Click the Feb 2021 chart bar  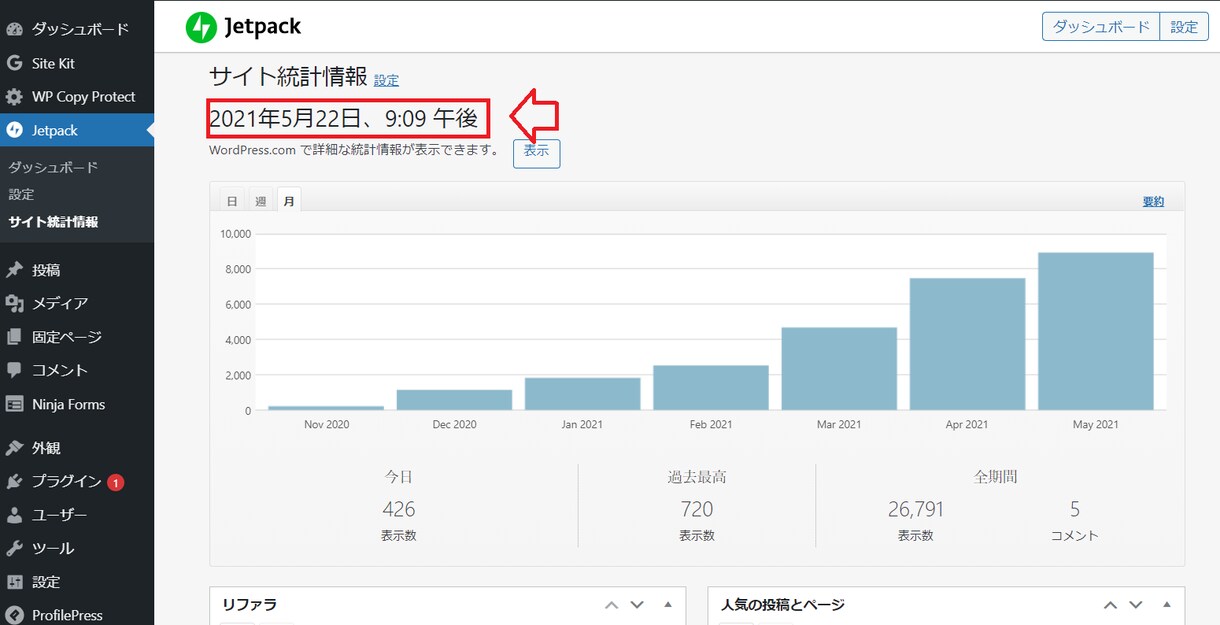[711, 388]
